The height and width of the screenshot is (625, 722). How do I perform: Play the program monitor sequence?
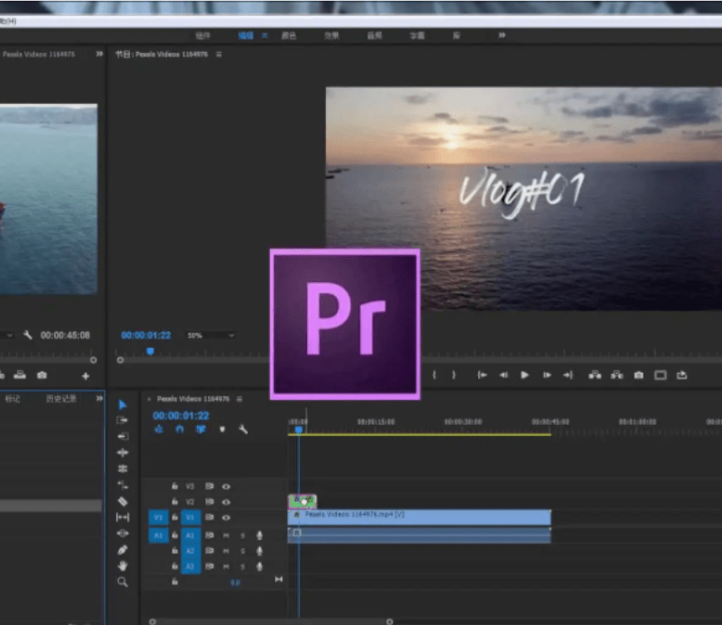(x=524, y=375)
